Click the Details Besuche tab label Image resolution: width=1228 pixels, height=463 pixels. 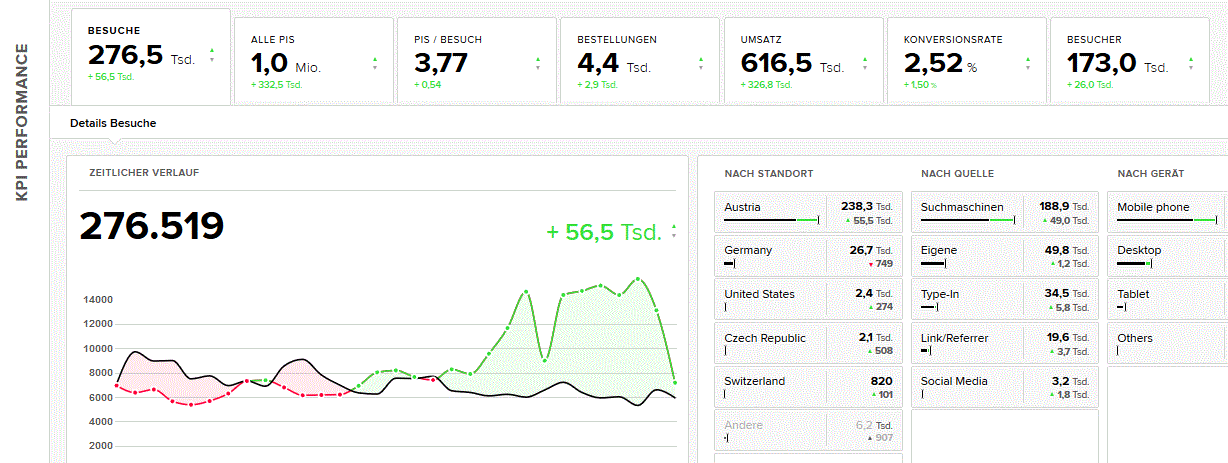(113, 124)
